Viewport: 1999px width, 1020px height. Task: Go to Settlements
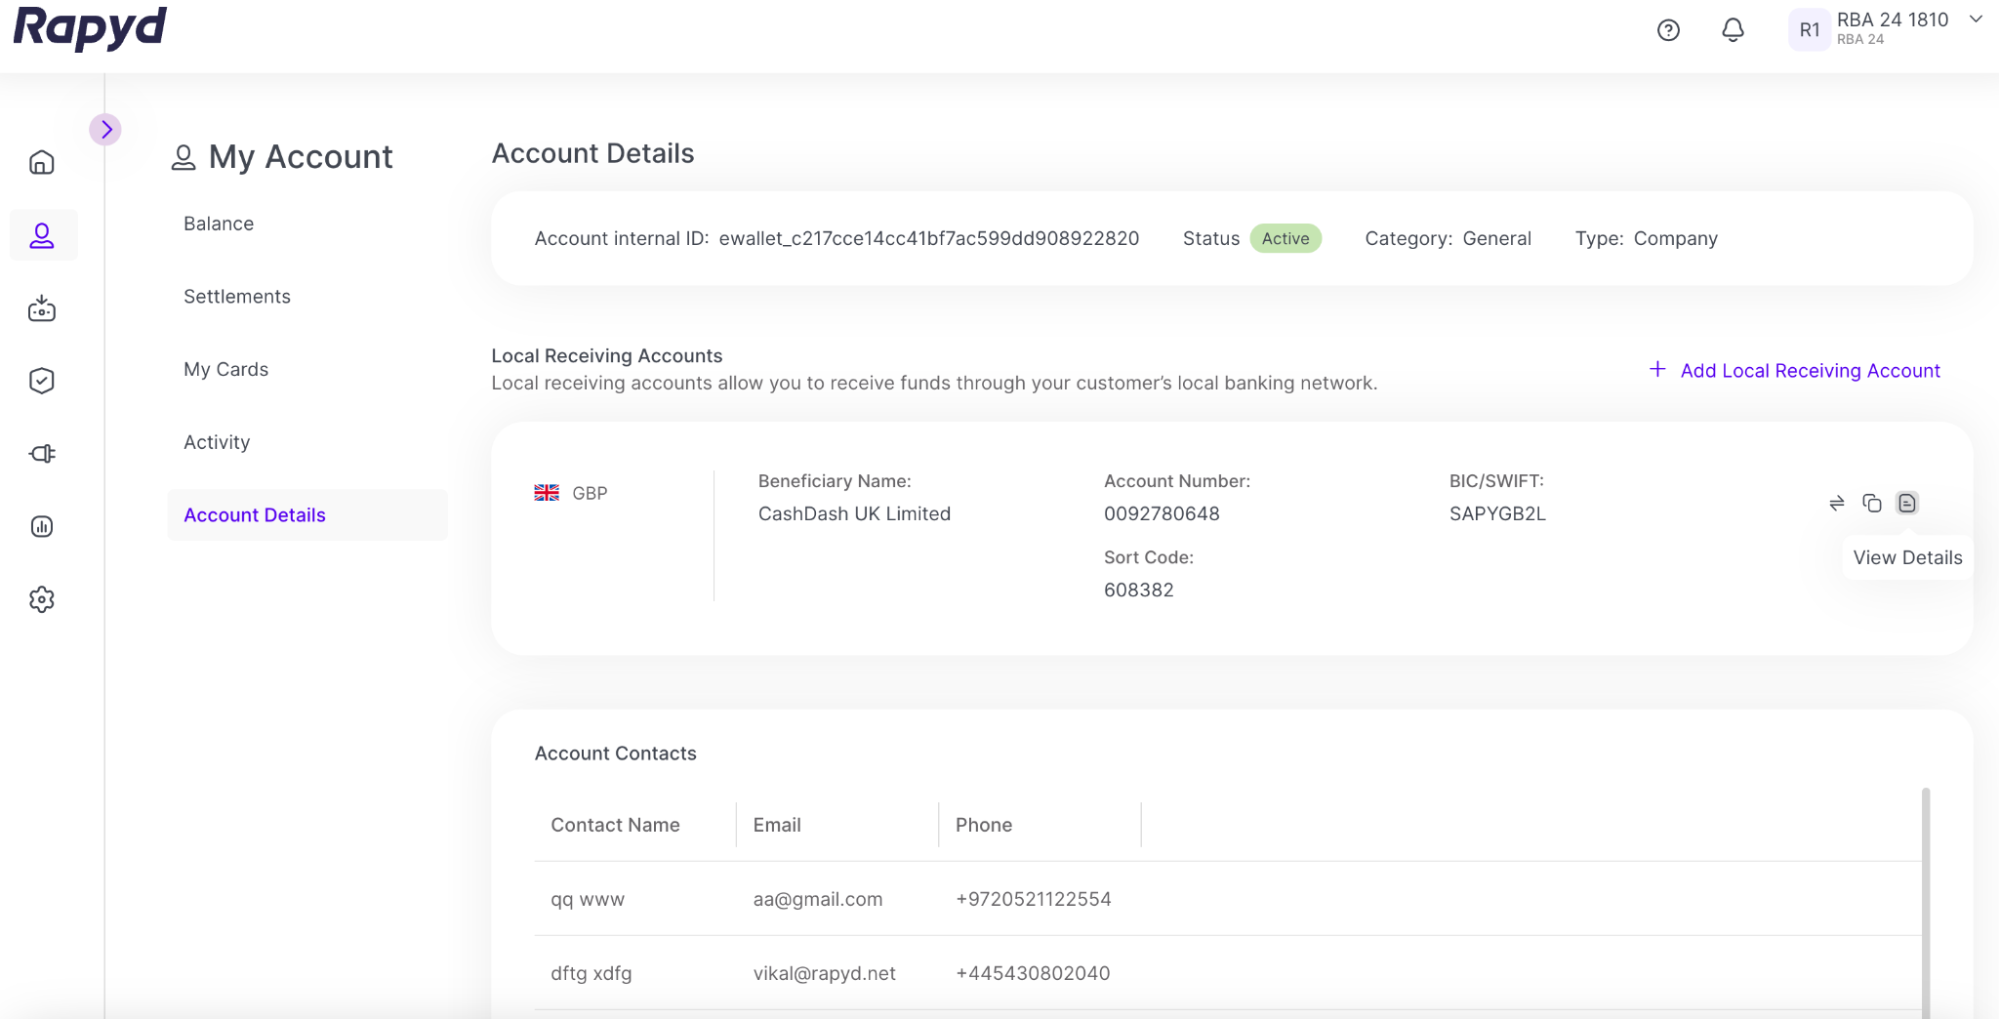[237, 297]
